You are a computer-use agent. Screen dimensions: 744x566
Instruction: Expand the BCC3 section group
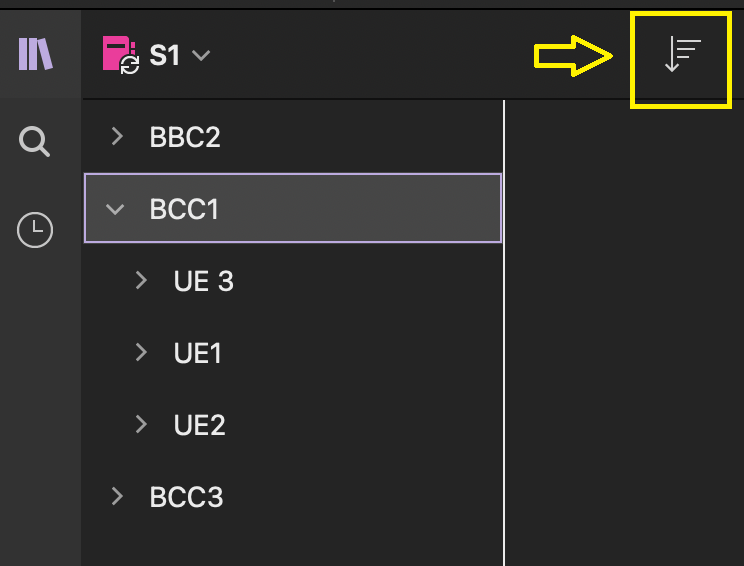(117, 496)
